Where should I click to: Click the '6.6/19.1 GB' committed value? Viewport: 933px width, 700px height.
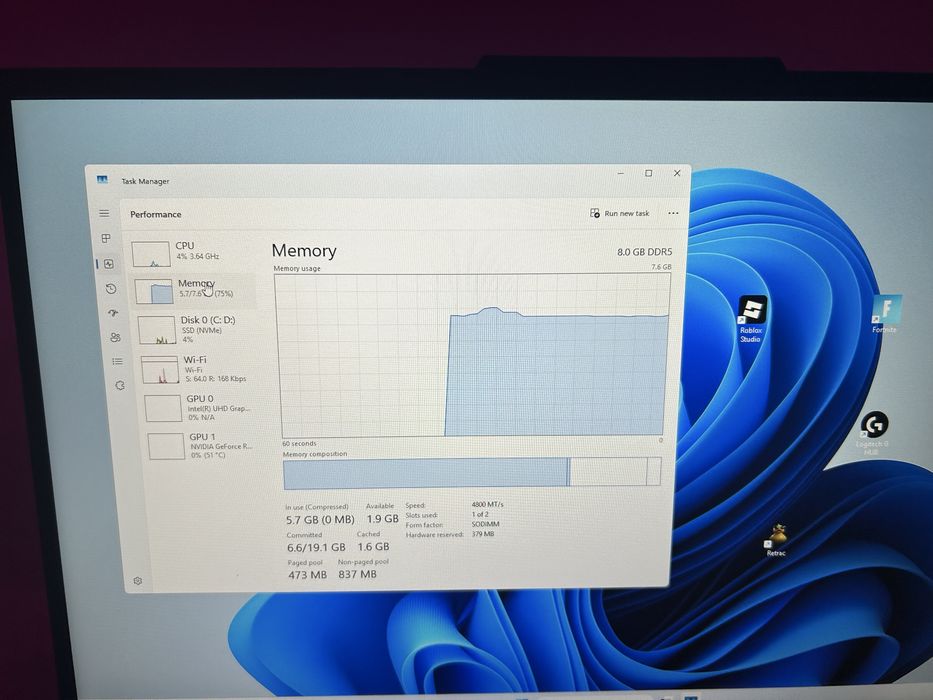pos(316,547)
